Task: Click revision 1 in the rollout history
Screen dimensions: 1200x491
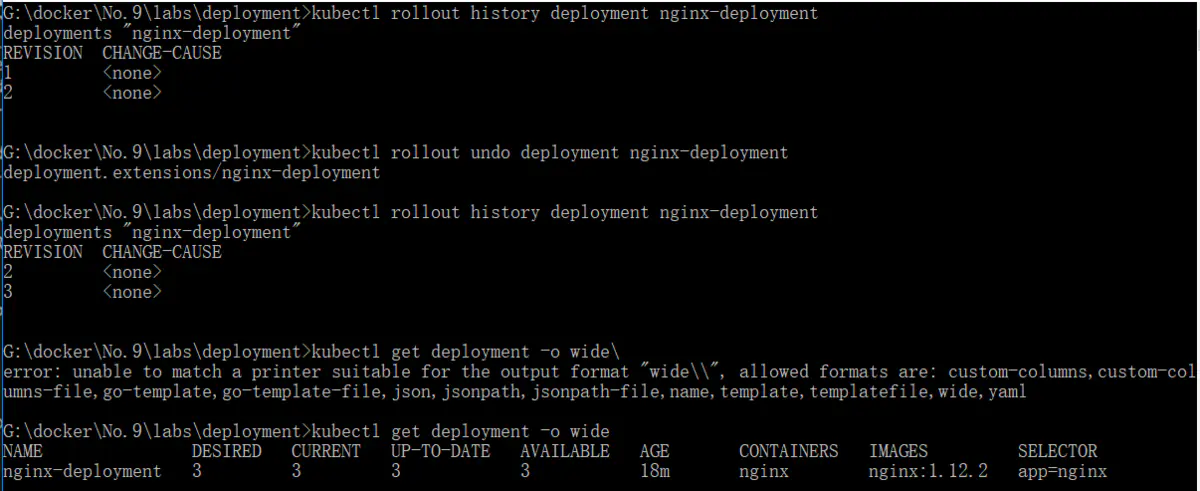Action: 8,73
